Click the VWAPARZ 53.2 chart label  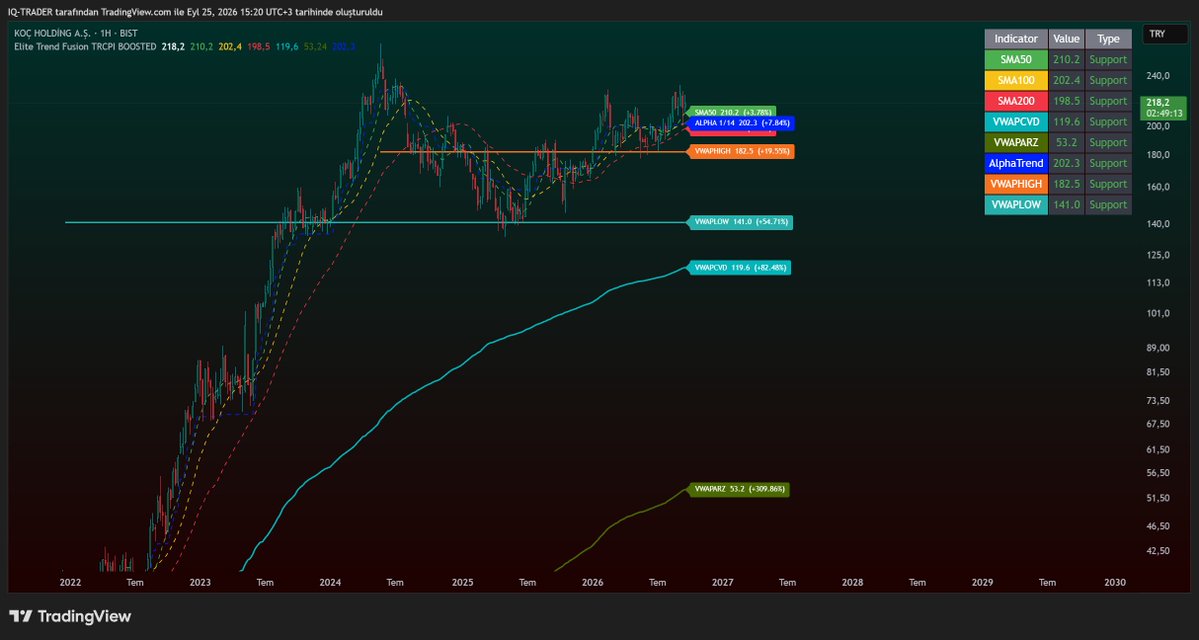pyautogui.click(x=738, y=489)
